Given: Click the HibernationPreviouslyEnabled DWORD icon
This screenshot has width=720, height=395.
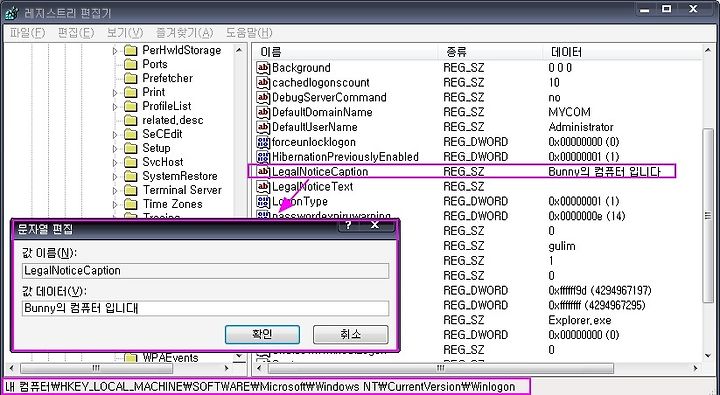Looking at the screenshot, I should (263, 157).
